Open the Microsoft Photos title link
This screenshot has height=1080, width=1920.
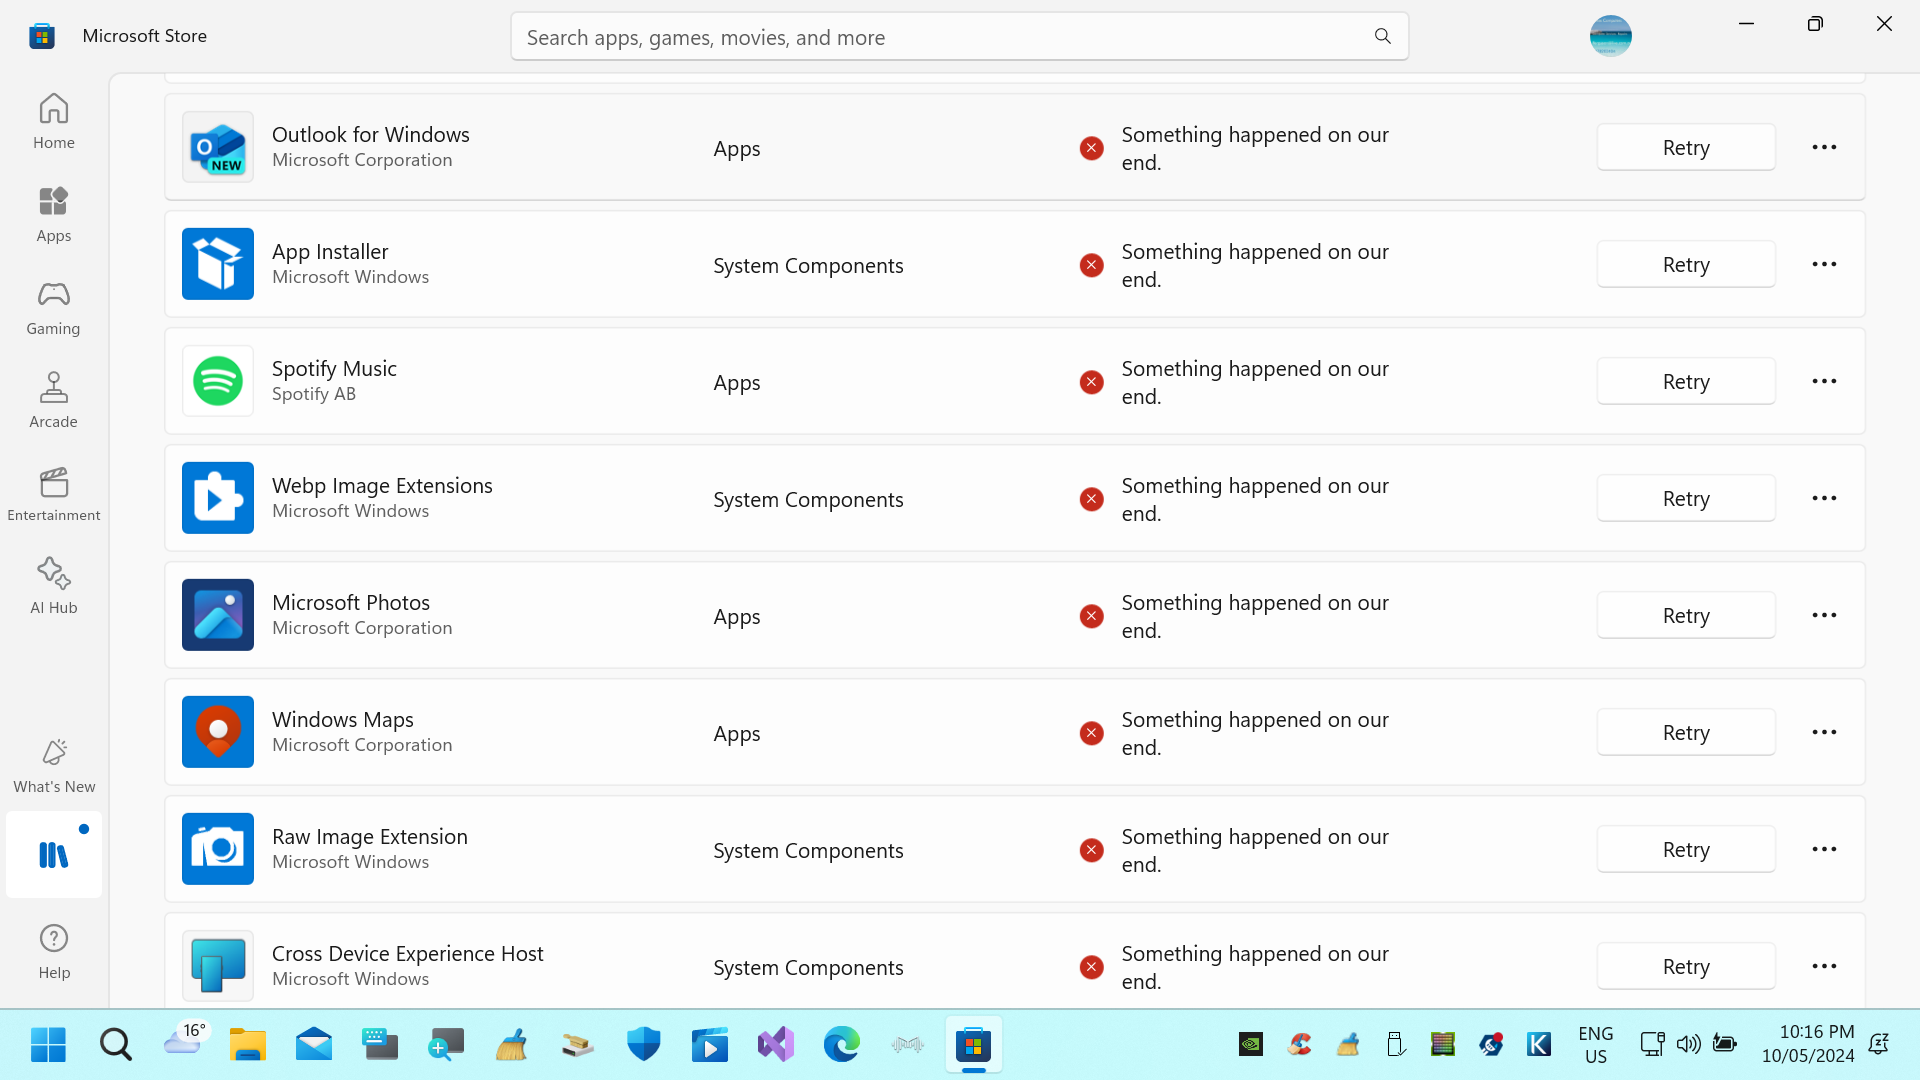[351, 602]
